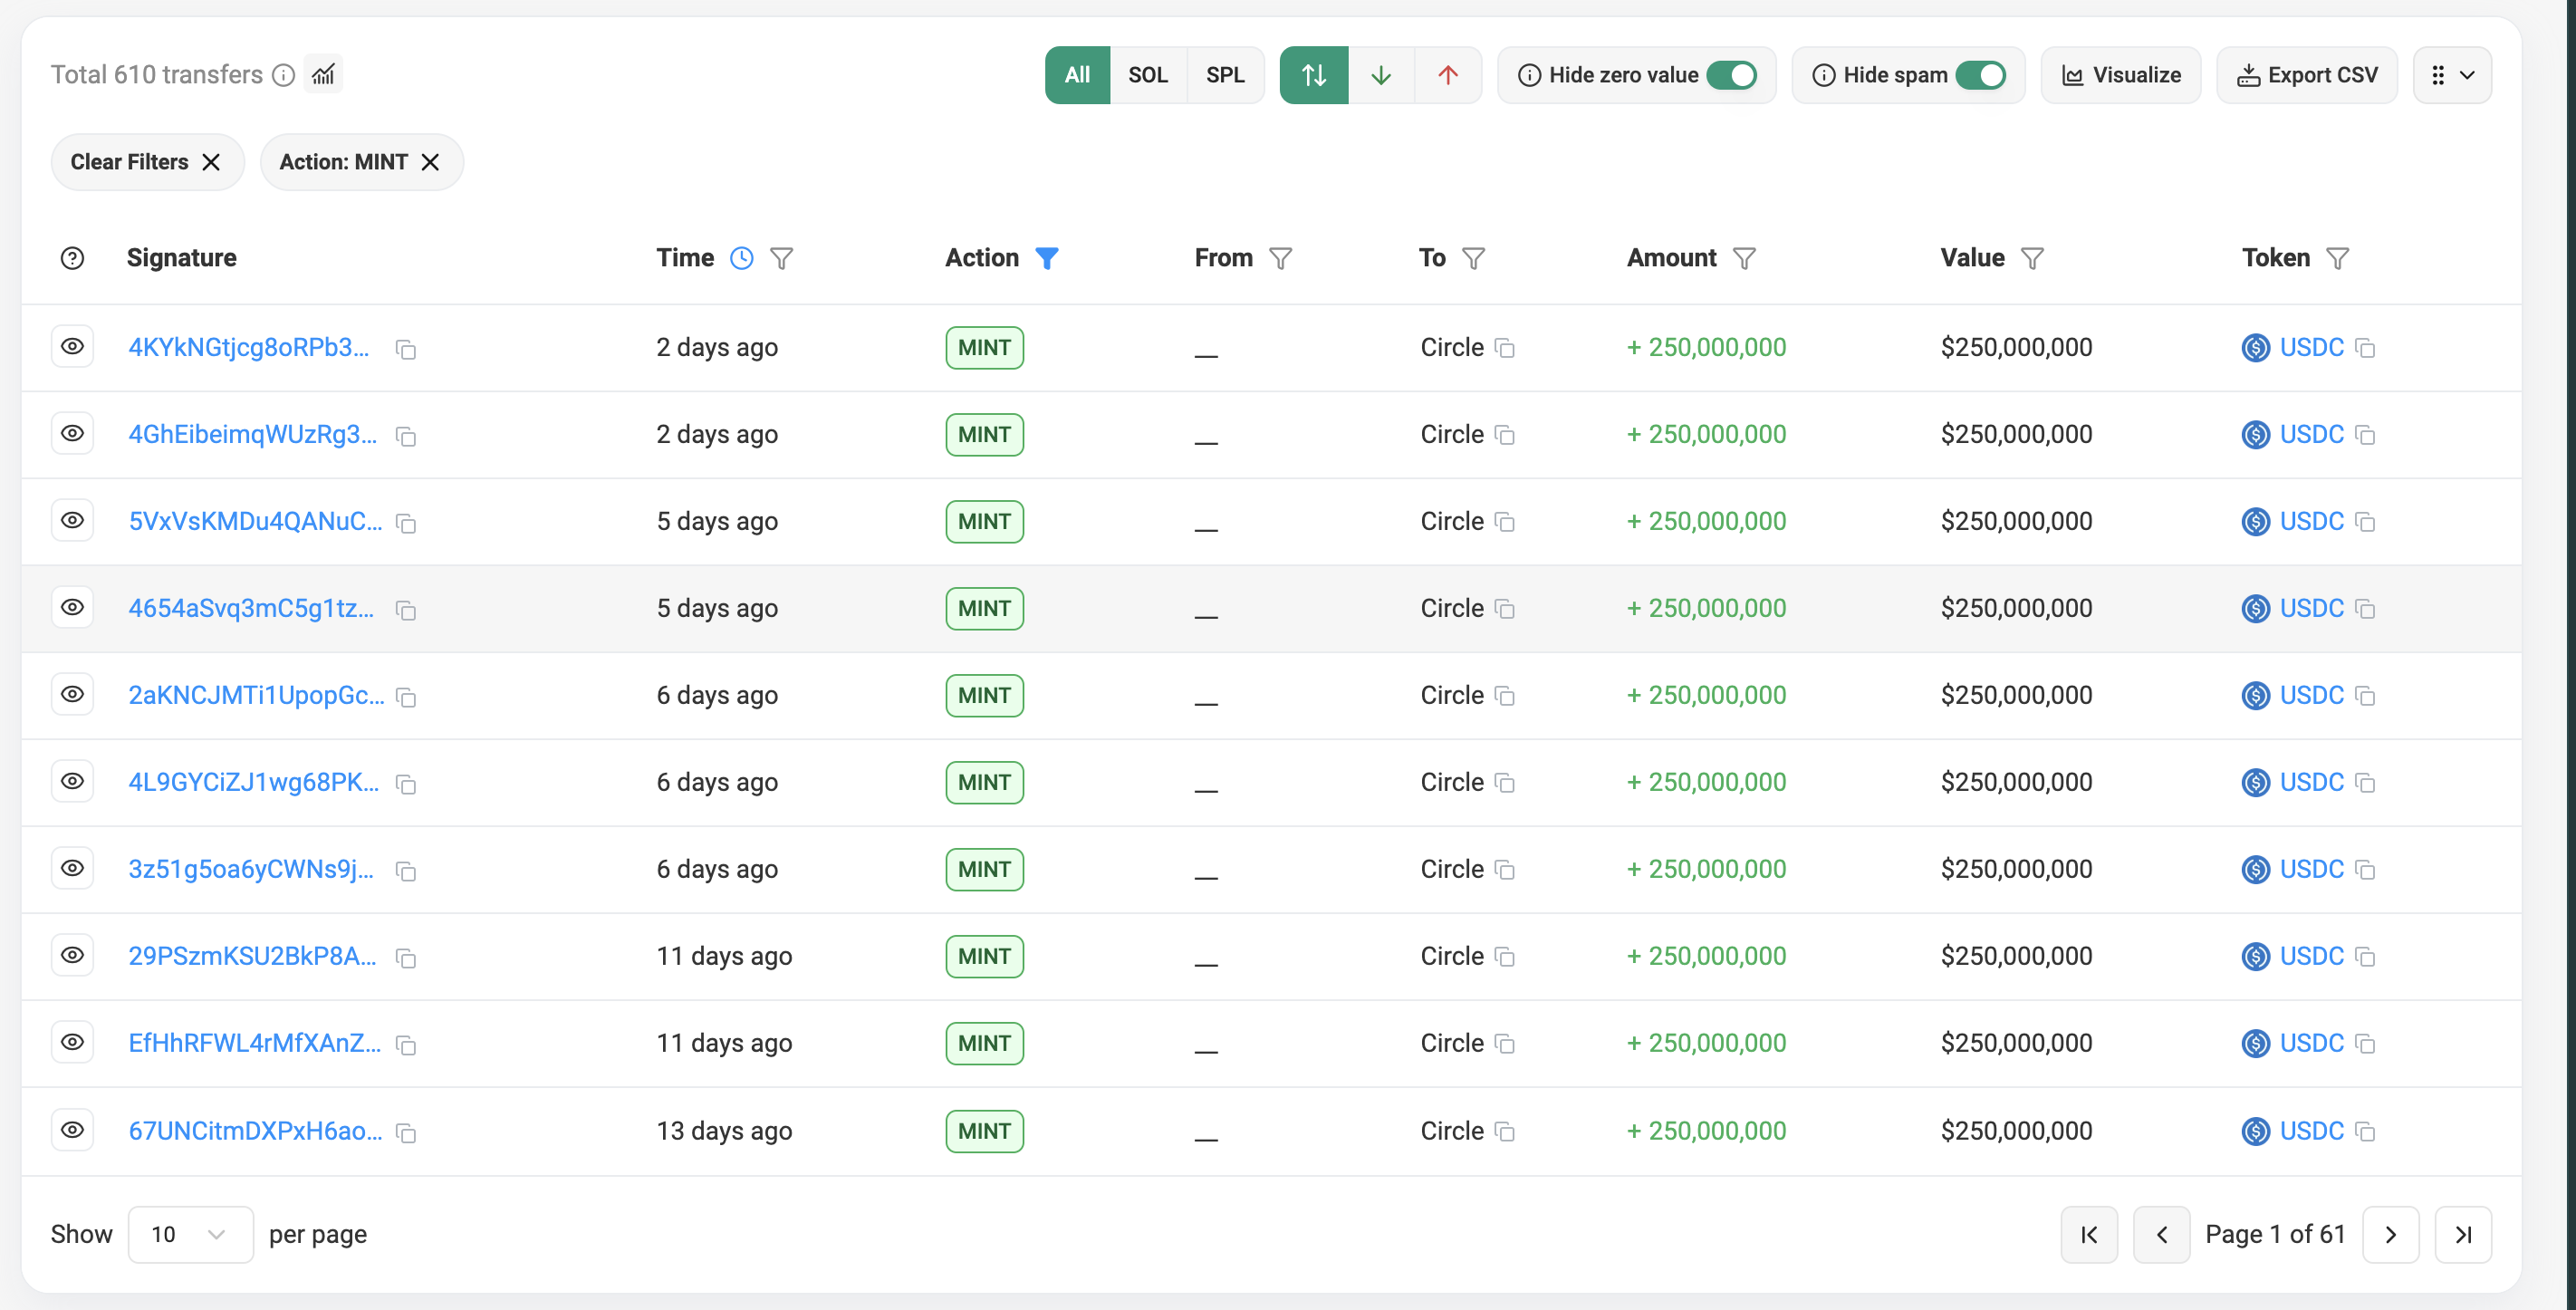Open the Time column filter funnel
Viewport: 2576px width, 1310px height.
point(781,259)
